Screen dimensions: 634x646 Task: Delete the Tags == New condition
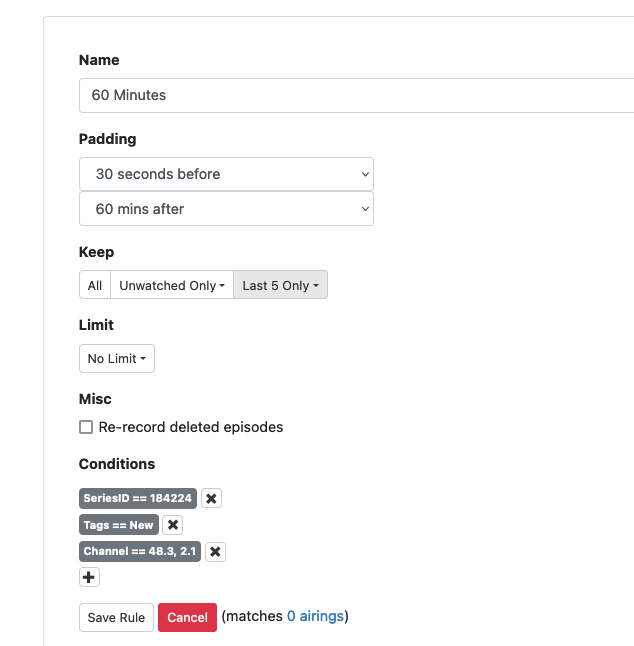(x=173, y=525)
